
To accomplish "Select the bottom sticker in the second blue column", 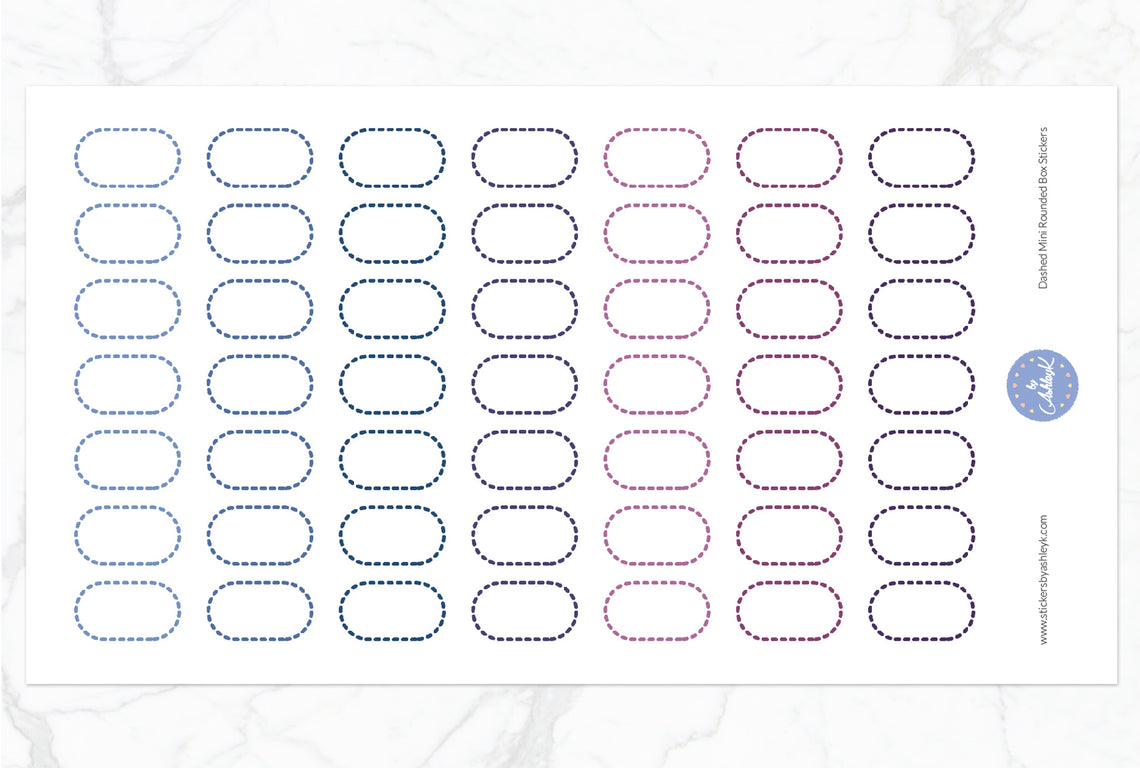I will [260, 611].
